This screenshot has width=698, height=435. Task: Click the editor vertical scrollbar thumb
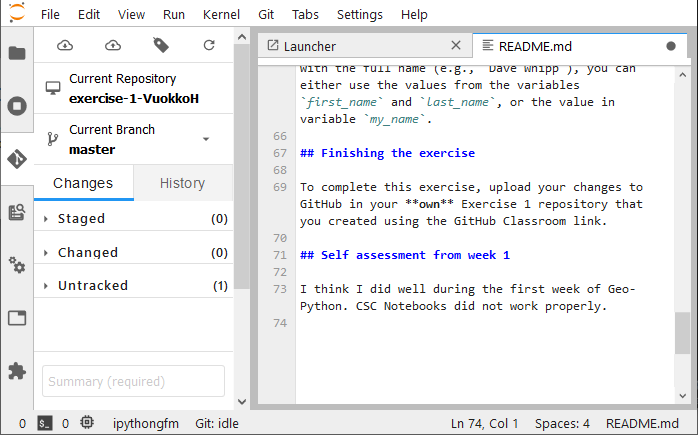click(x=682, y=333)
